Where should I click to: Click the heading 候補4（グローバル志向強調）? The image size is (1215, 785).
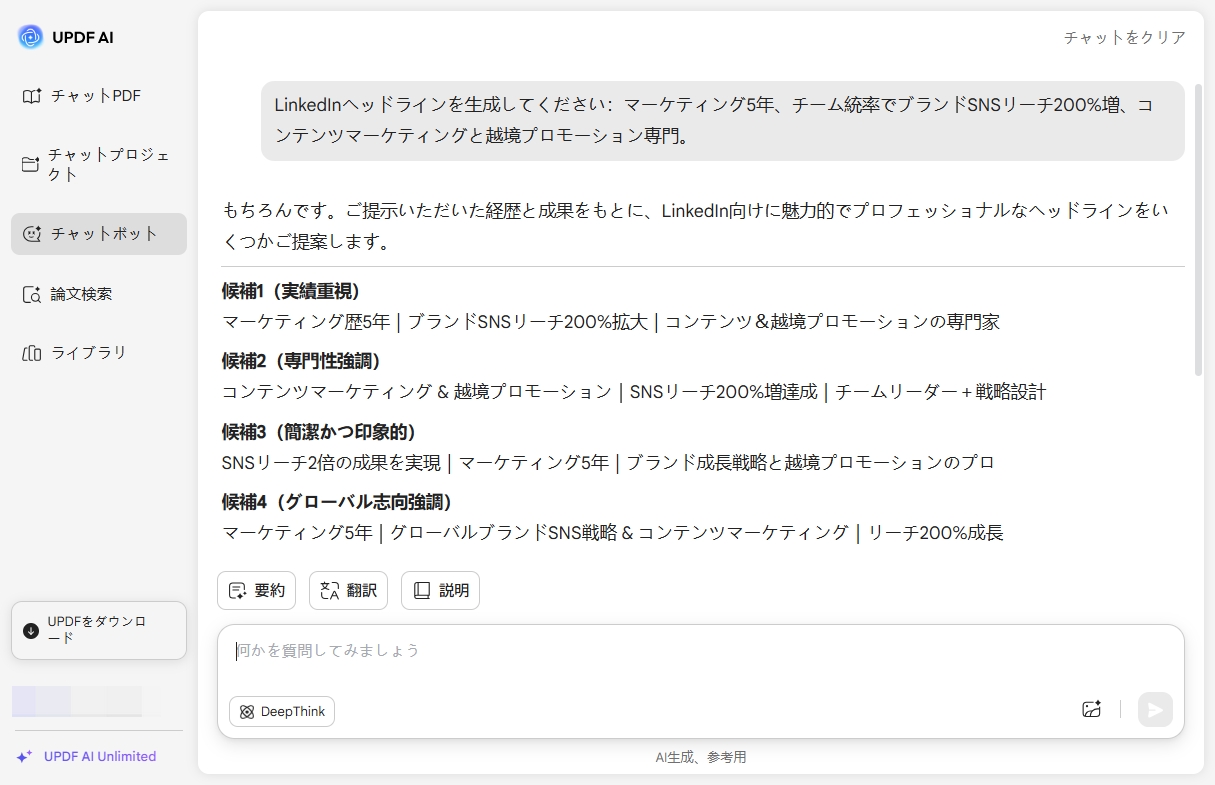point(337,502)
